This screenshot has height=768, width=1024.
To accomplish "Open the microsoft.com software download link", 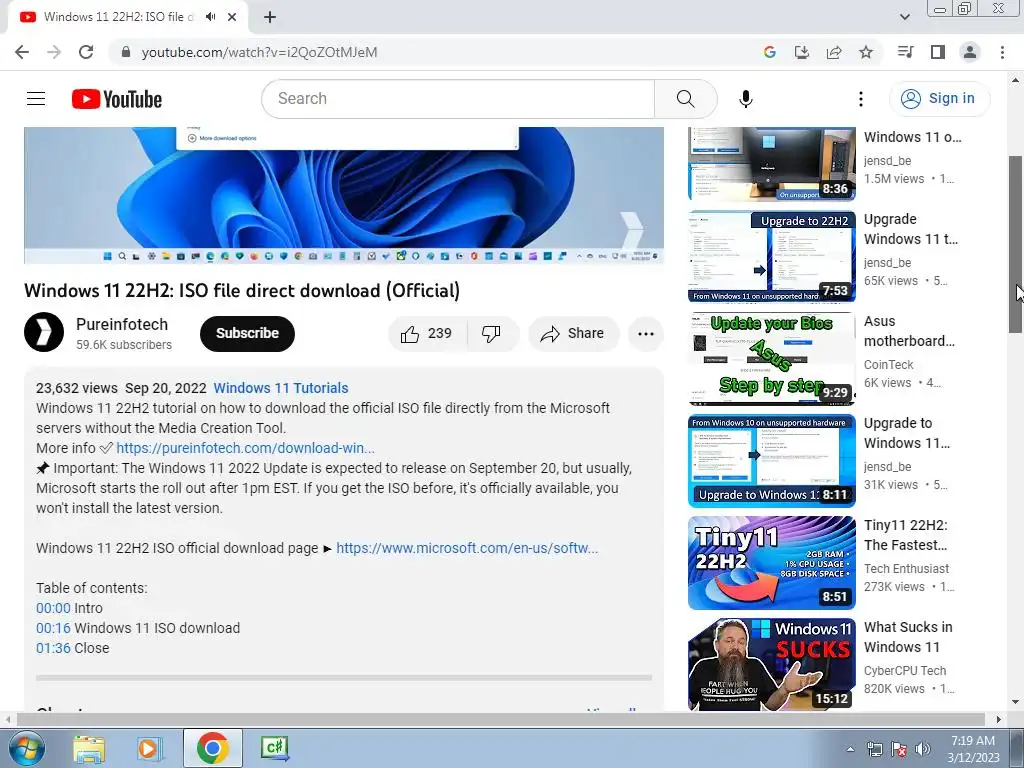I will pyautogui.click(x=467, y=548).
